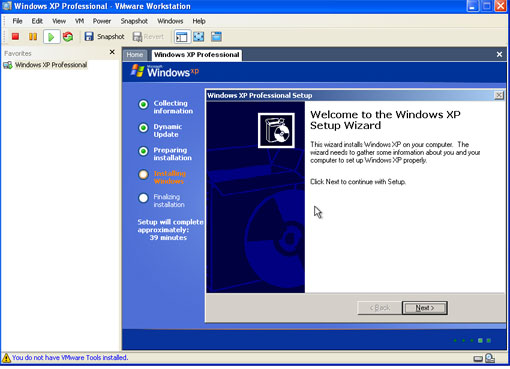510x369 pixels.
Task: Click the Windows XP logo in the setup banner
Action: [165, 71]
